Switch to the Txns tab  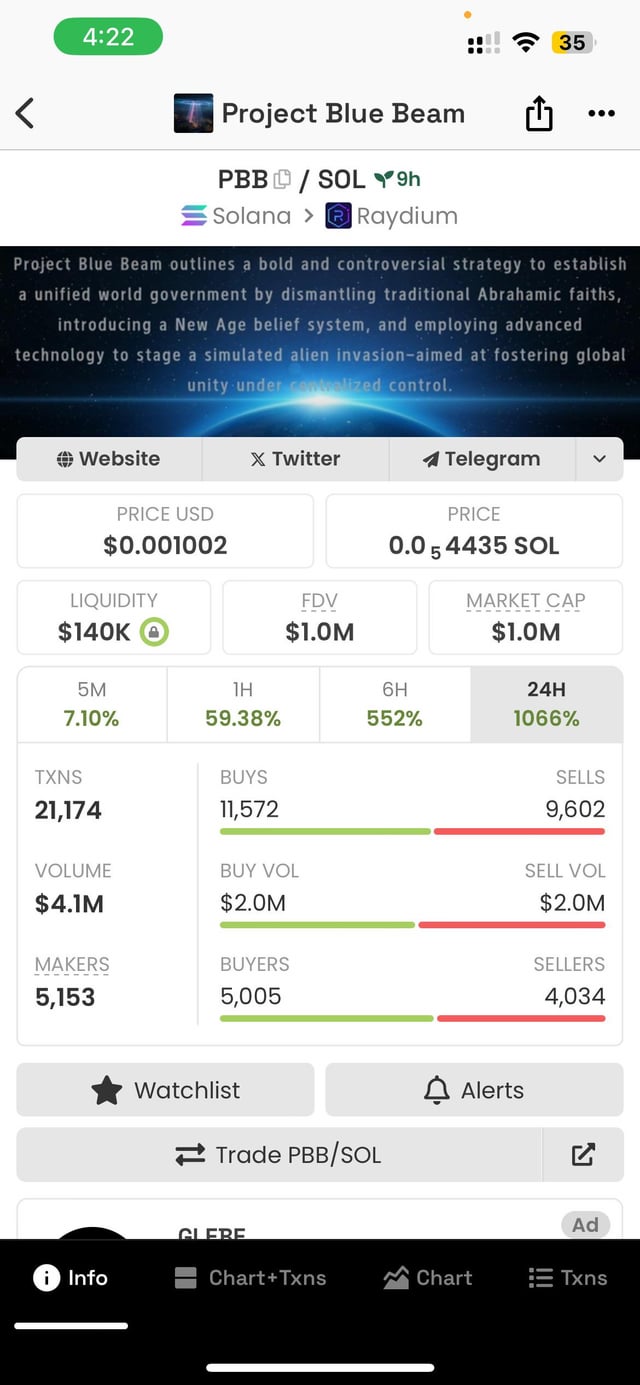tap(567, 1278)
